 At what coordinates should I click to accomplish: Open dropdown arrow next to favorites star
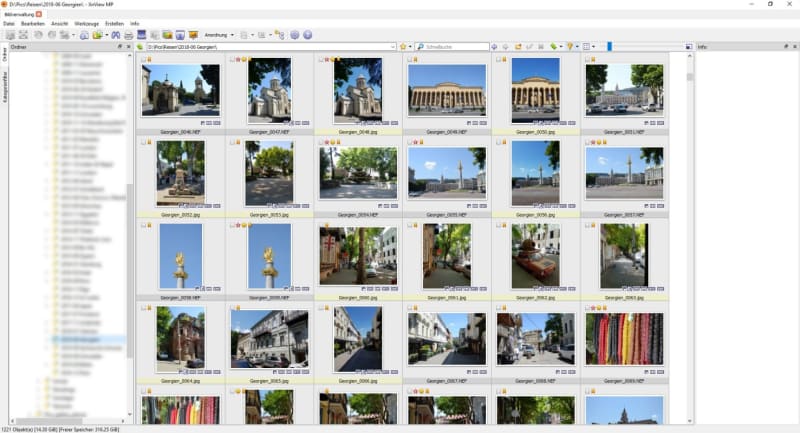(410, 47)
